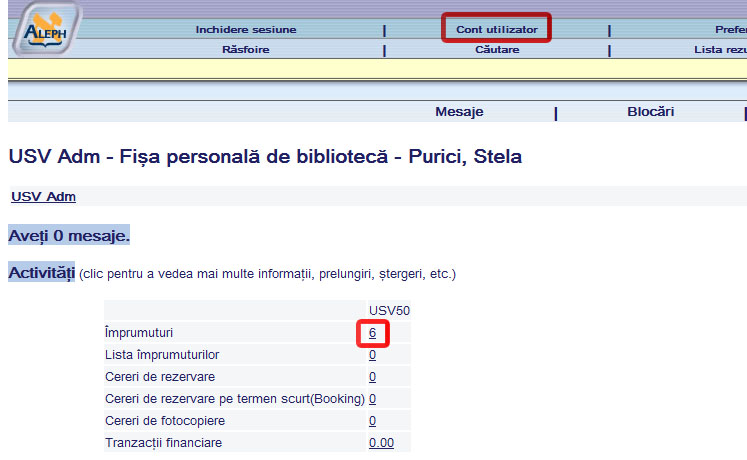Click the Cereri de fotocopiere count link
Image resolution: width=747 pixels, height=460 pixels.
point(372,420)
